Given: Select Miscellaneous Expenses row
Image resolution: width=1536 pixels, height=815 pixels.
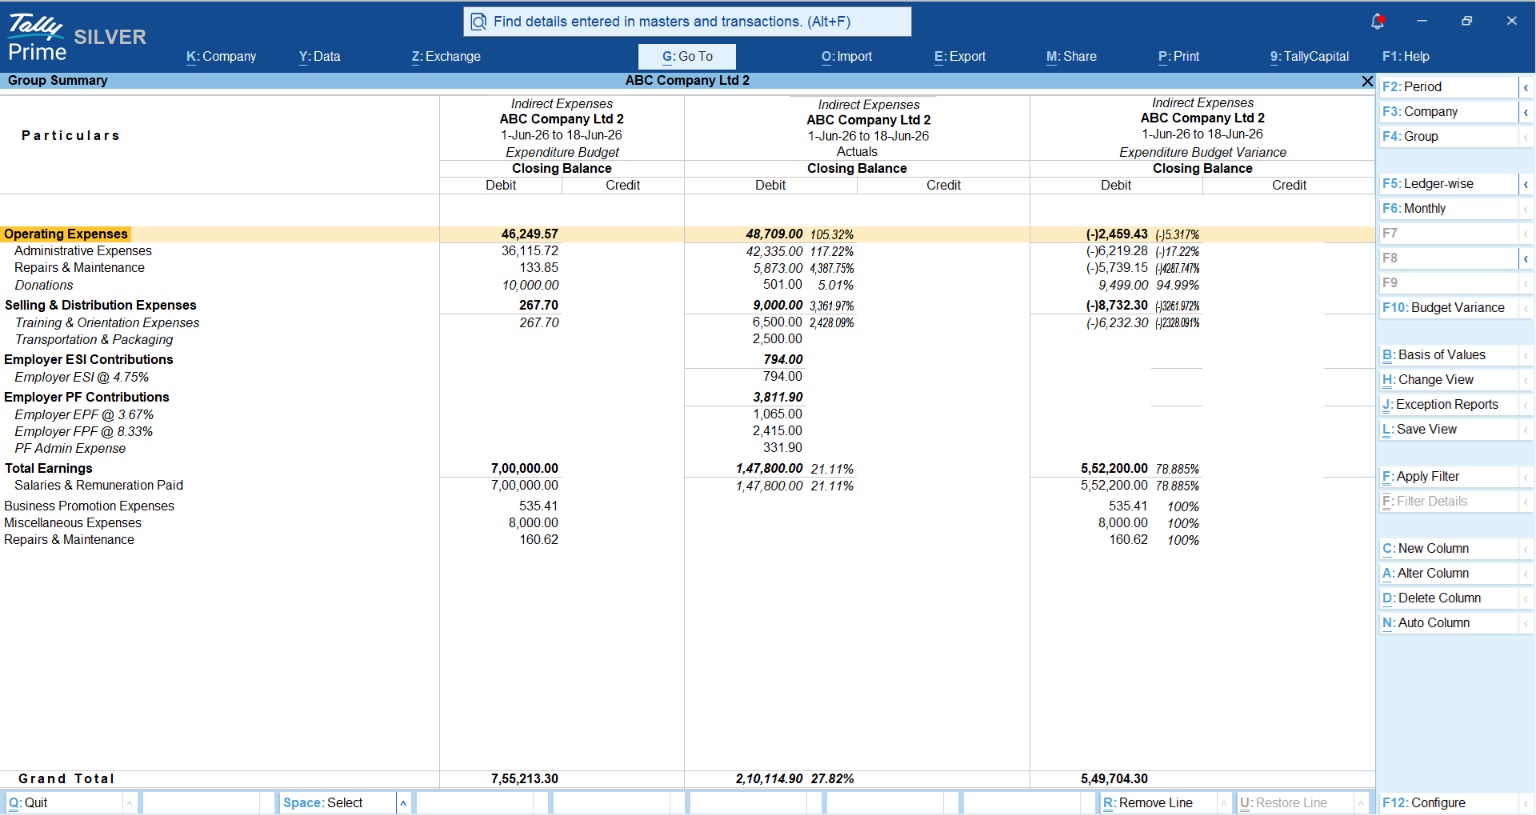Looking at the screenshot, I should click(687, 523).
